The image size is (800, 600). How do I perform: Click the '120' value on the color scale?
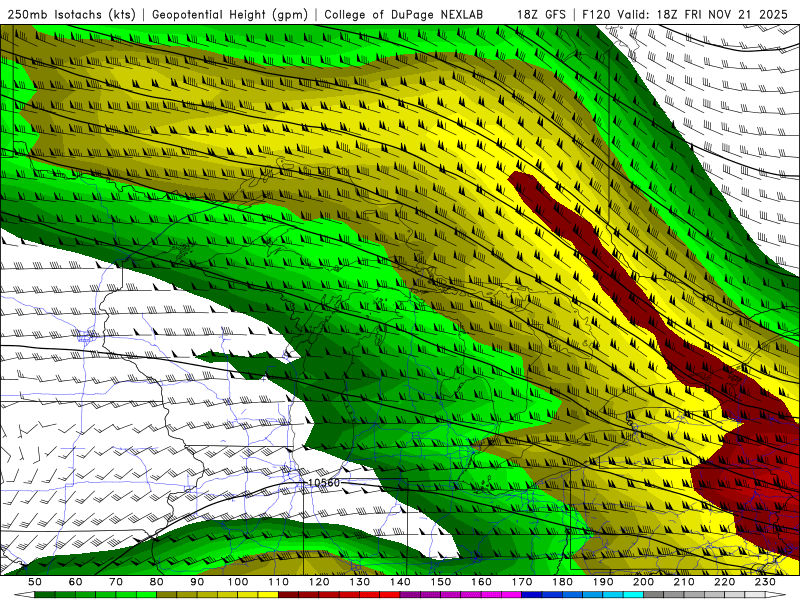coord(319,582)
